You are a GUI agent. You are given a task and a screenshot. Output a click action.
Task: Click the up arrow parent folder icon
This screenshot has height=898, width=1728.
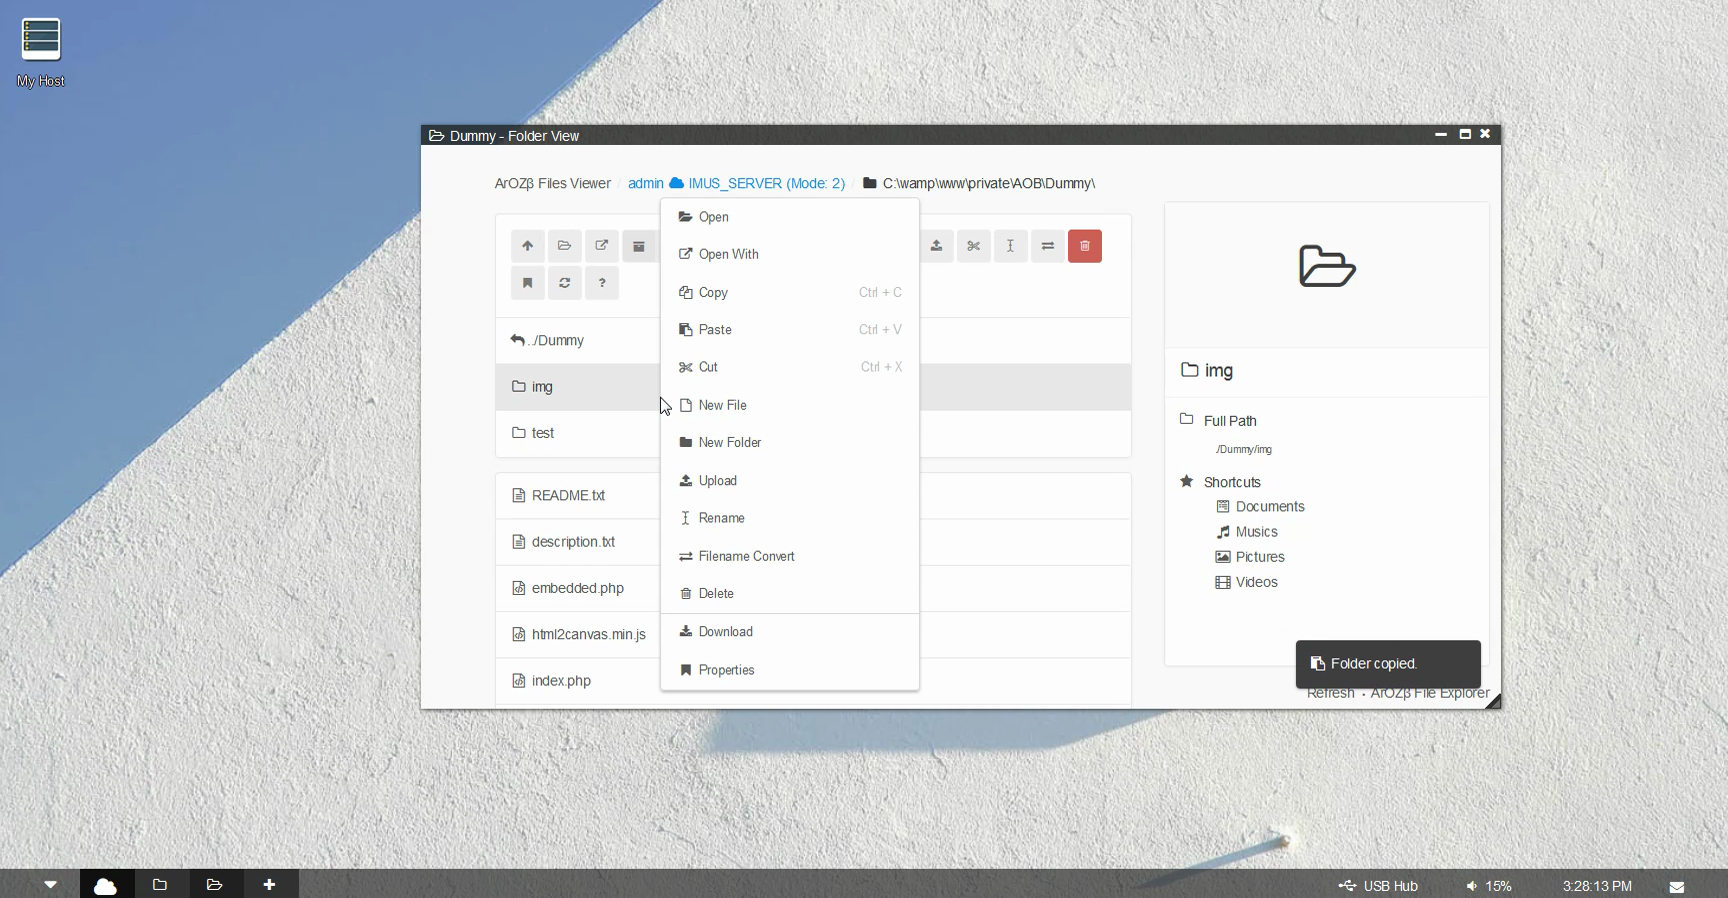528,246
